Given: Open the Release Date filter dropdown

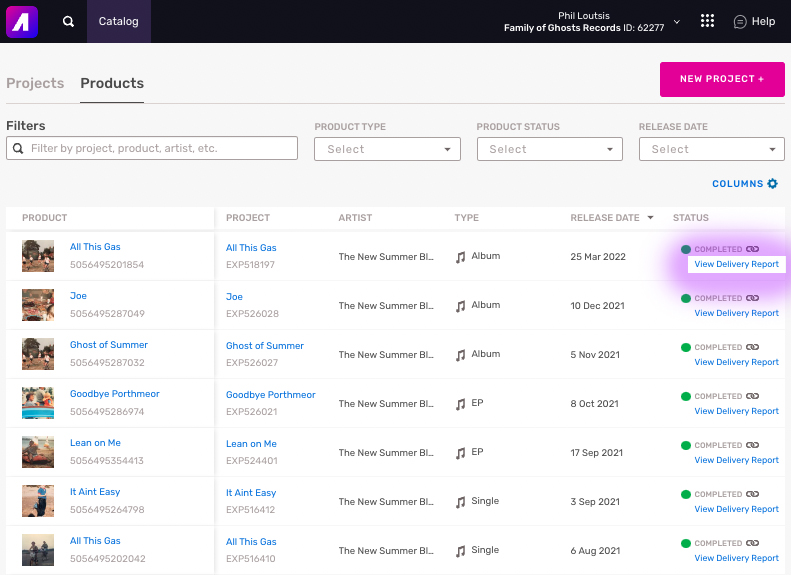Looking at the screenshot, I should coord(711,149).
